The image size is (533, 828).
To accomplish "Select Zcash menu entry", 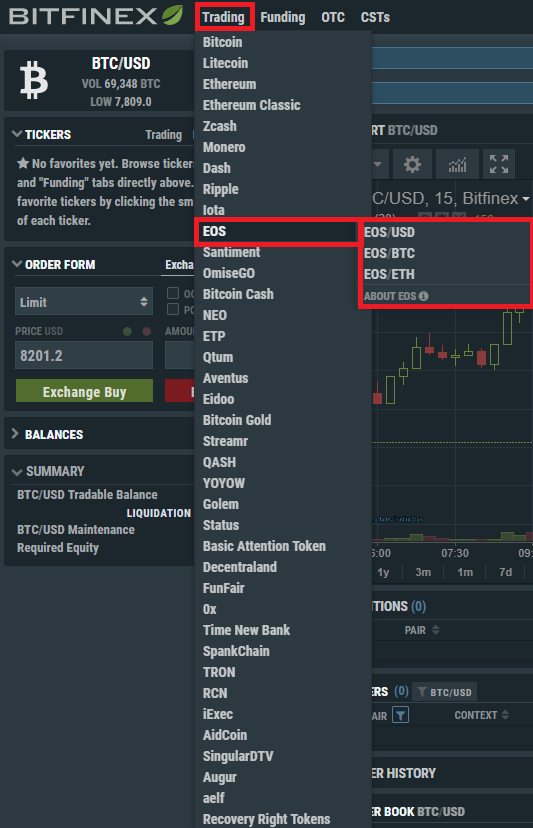I will tap(220, 126).
